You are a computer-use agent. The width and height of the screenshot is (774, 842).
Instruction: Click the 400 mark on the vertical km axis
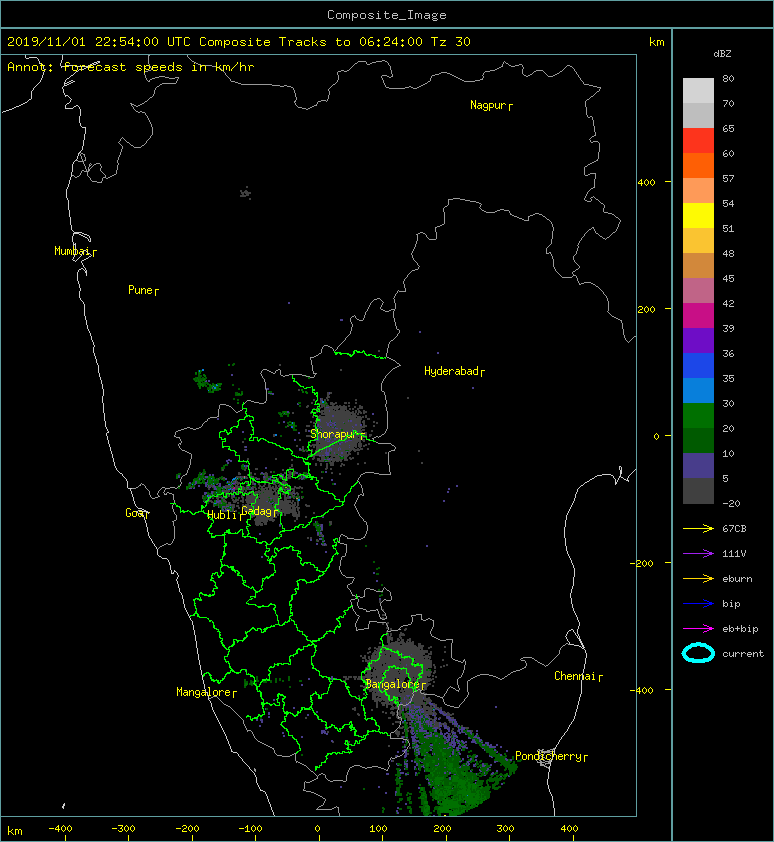click(x=647, y=183)
